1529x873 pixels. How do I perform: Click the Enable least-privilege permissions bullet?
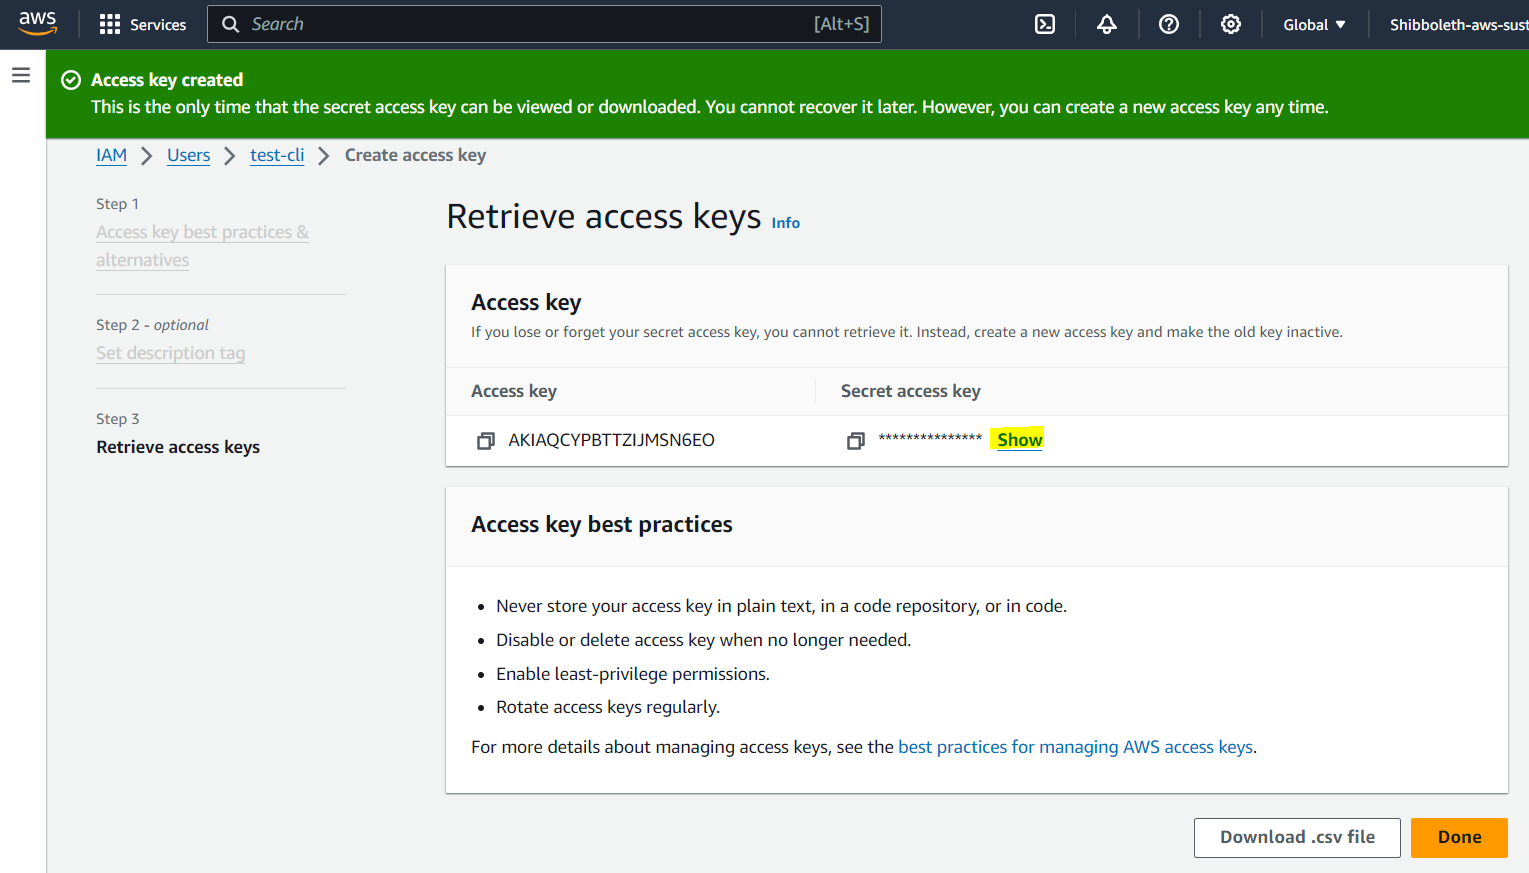coord(633,674)
